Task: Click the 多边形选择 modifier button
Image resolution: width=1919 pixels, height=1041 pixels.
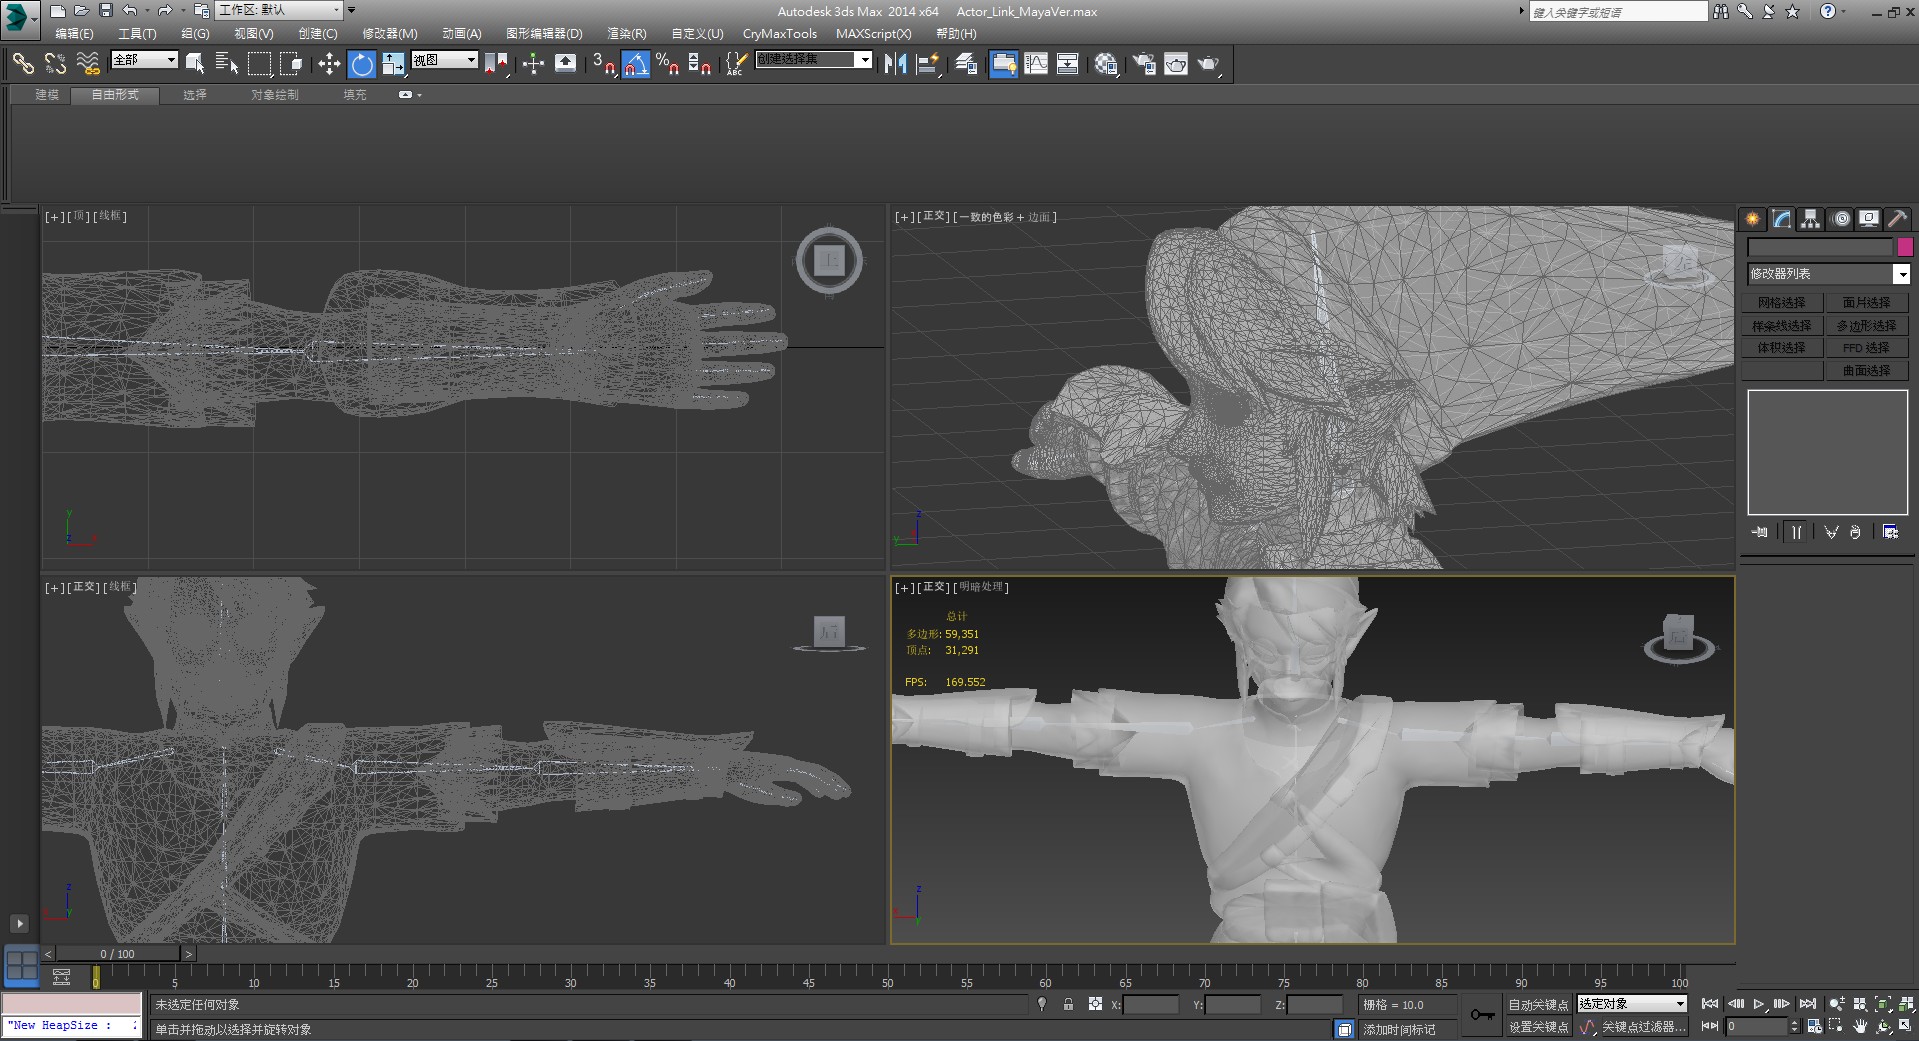Action: tap(1866, 325)
